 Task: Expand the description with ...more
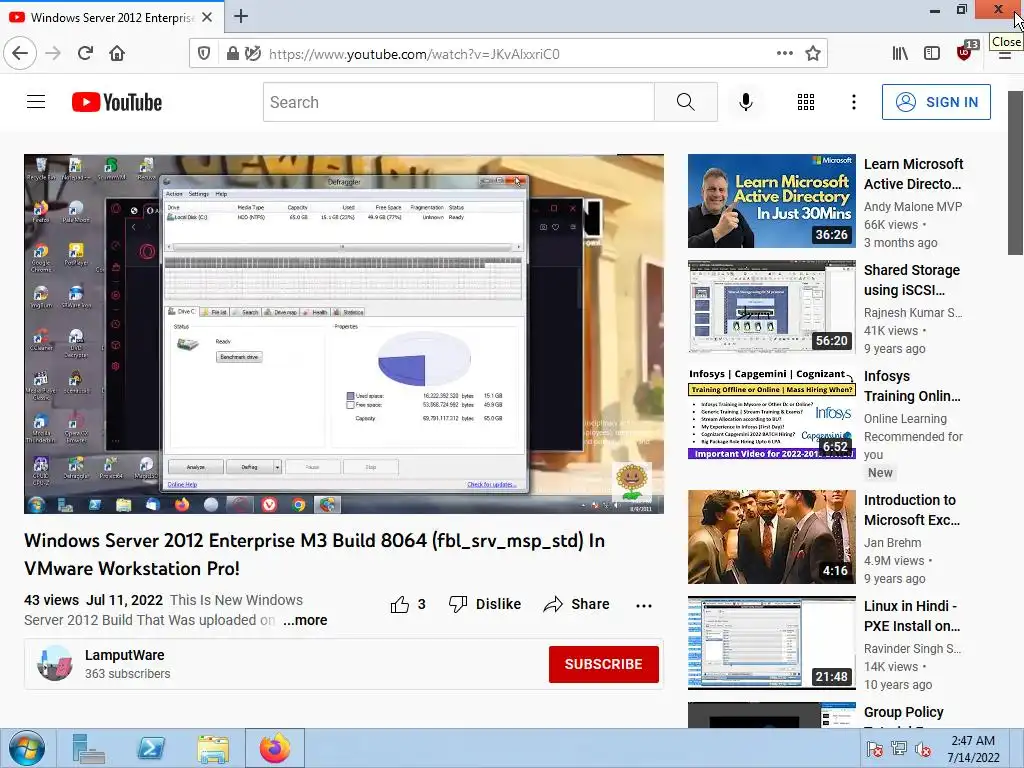tap(305, 620)
